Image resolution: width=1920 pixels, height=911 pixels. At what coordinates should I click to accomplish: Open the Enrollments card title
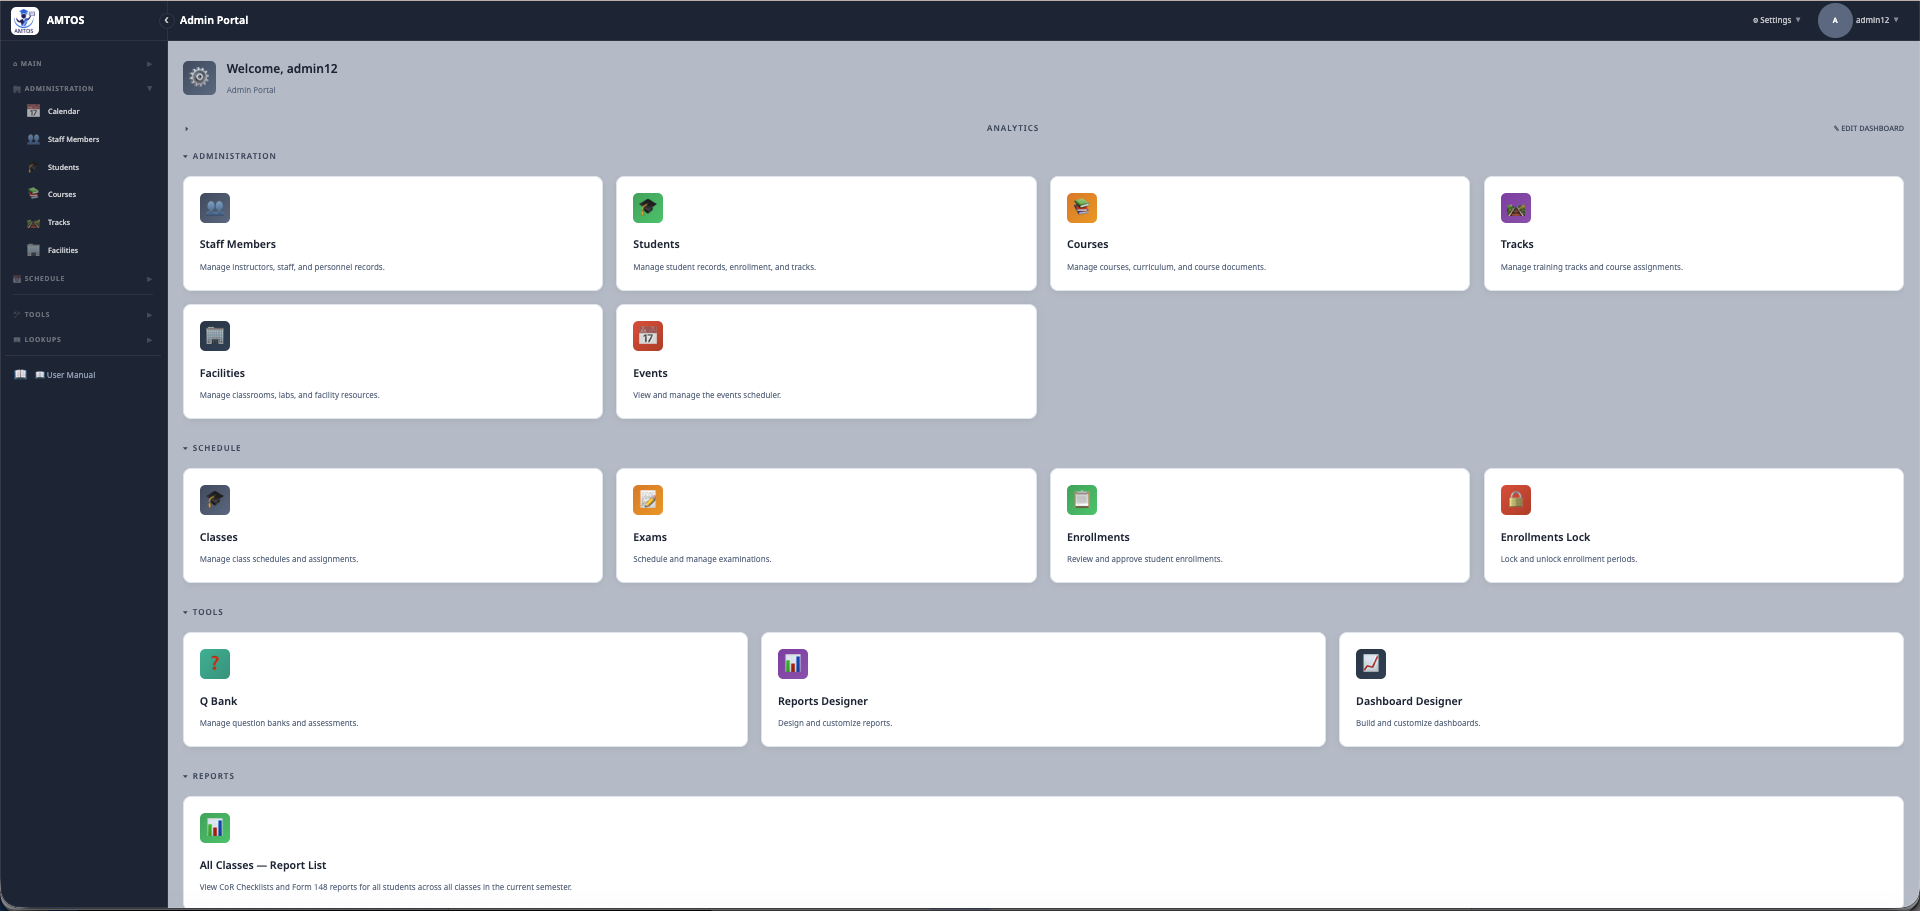[1098, 537]
